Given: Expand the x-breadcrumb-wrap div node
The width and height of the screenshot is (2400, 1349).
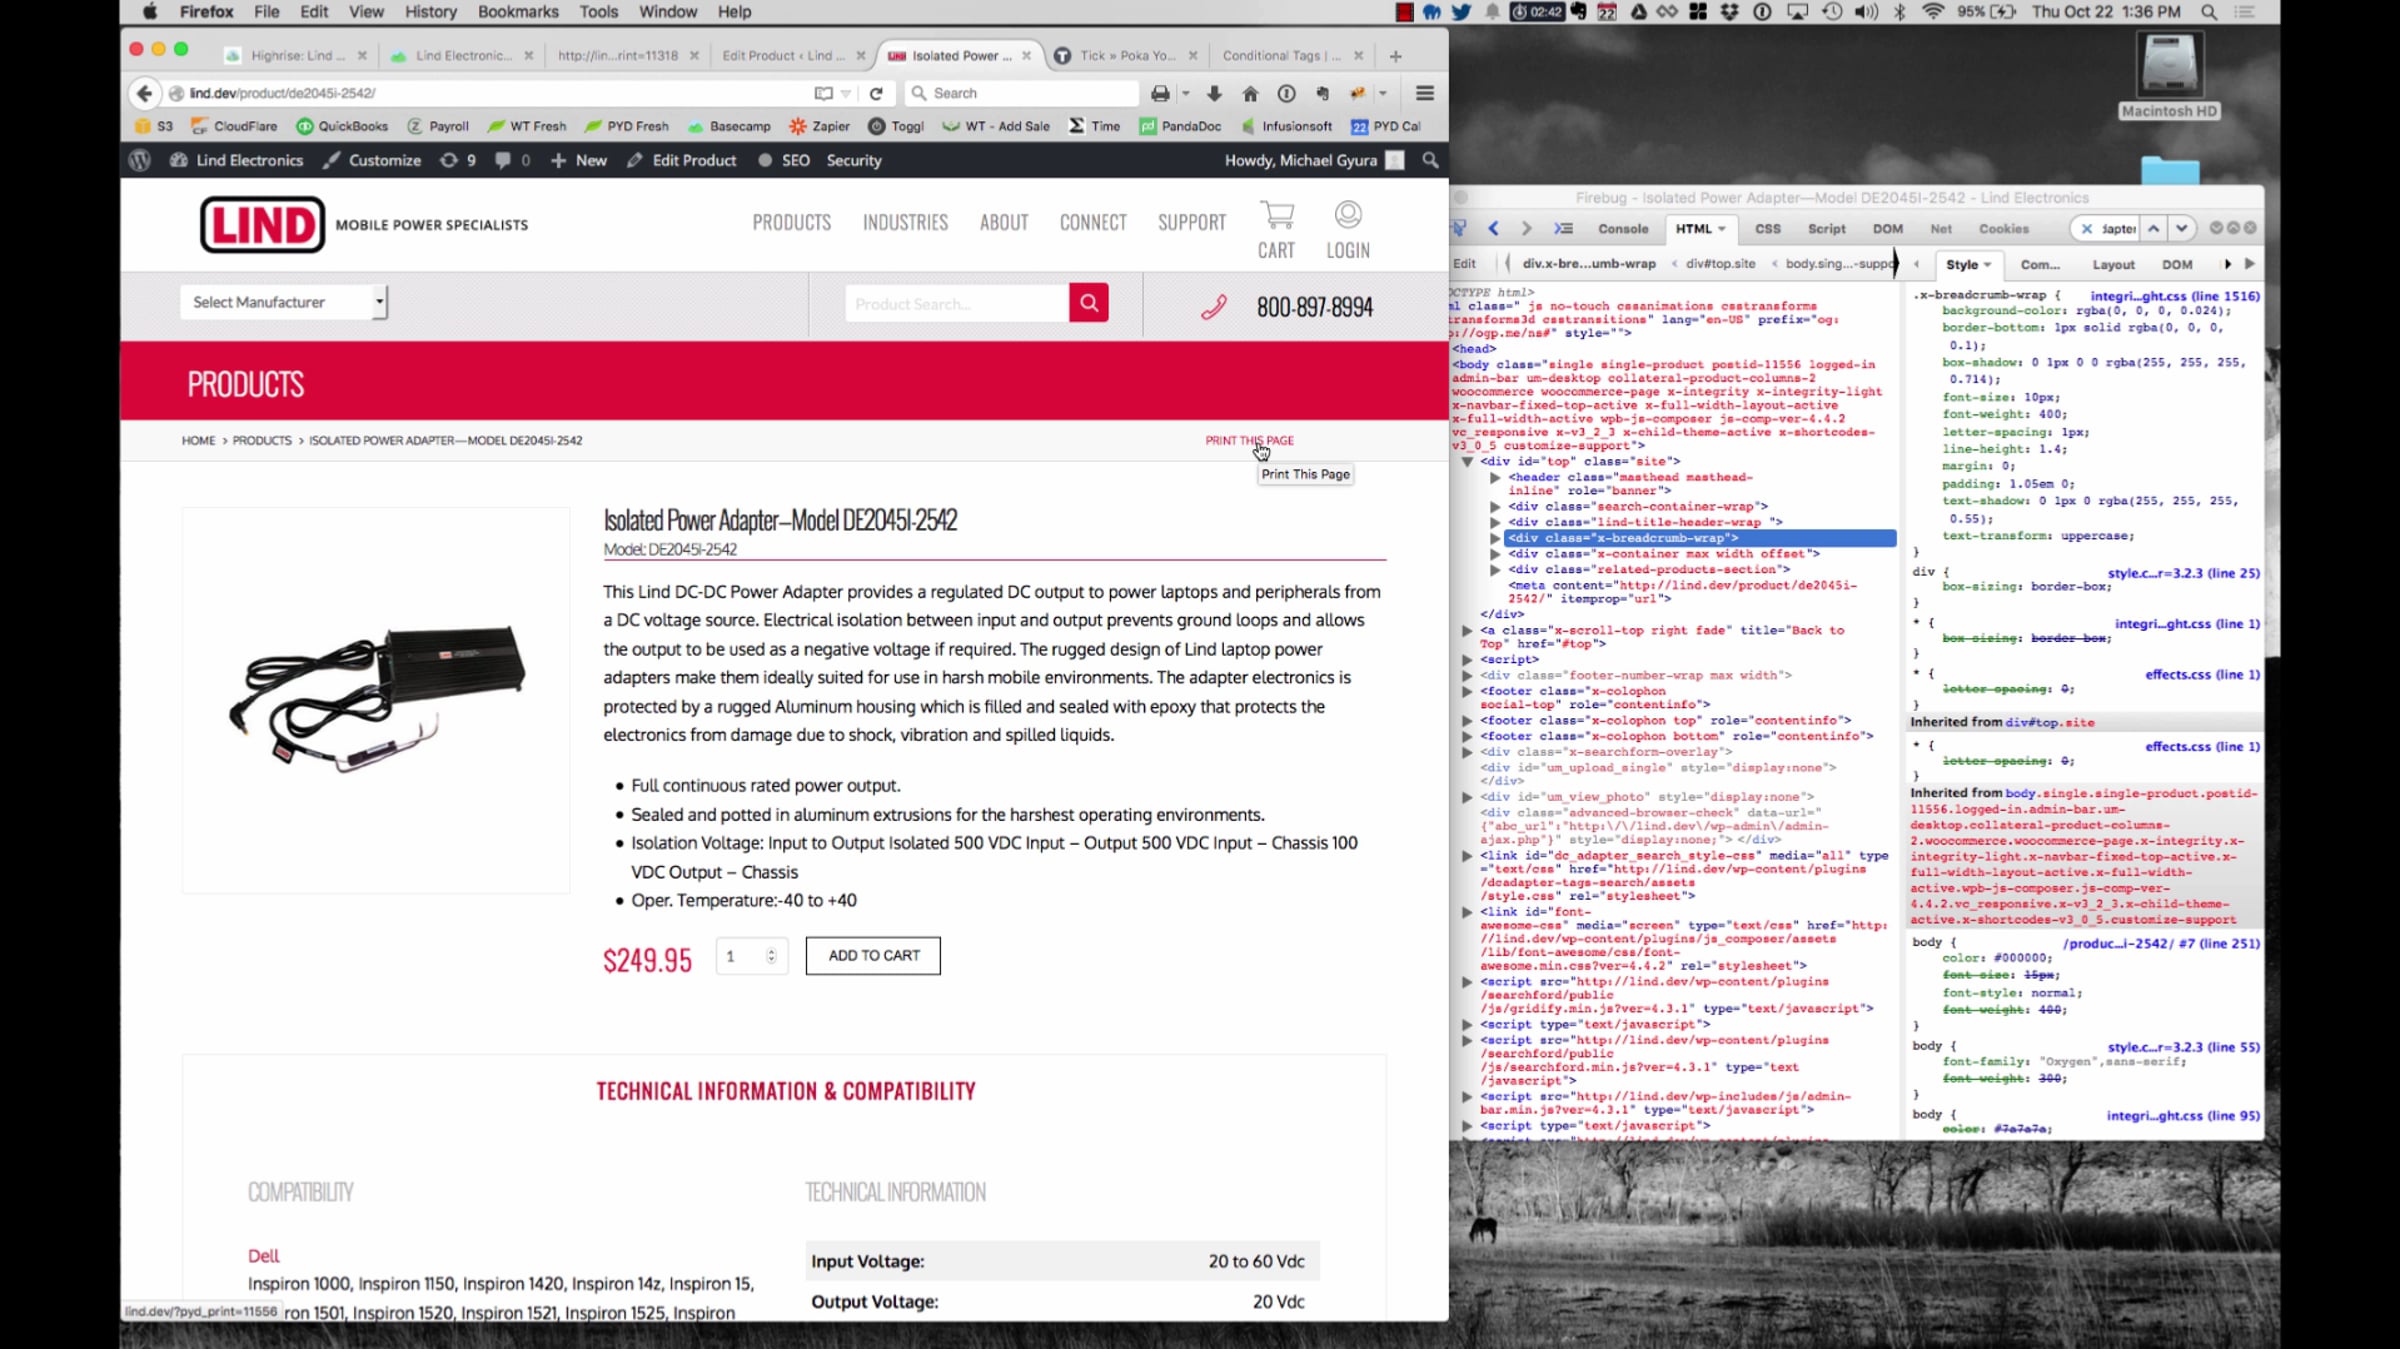Looking at the screenshot, I should (1495, 538).
